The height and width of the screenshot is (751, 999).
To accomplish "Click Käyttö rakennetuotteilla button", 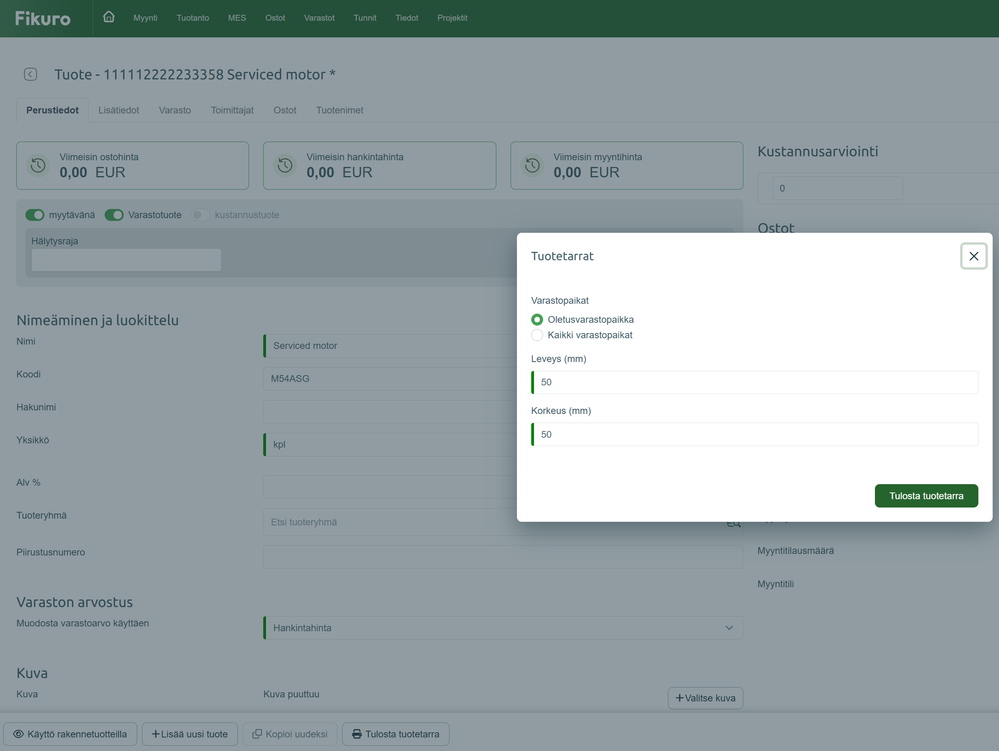I will pyautogui.click(x=70, y=734).
